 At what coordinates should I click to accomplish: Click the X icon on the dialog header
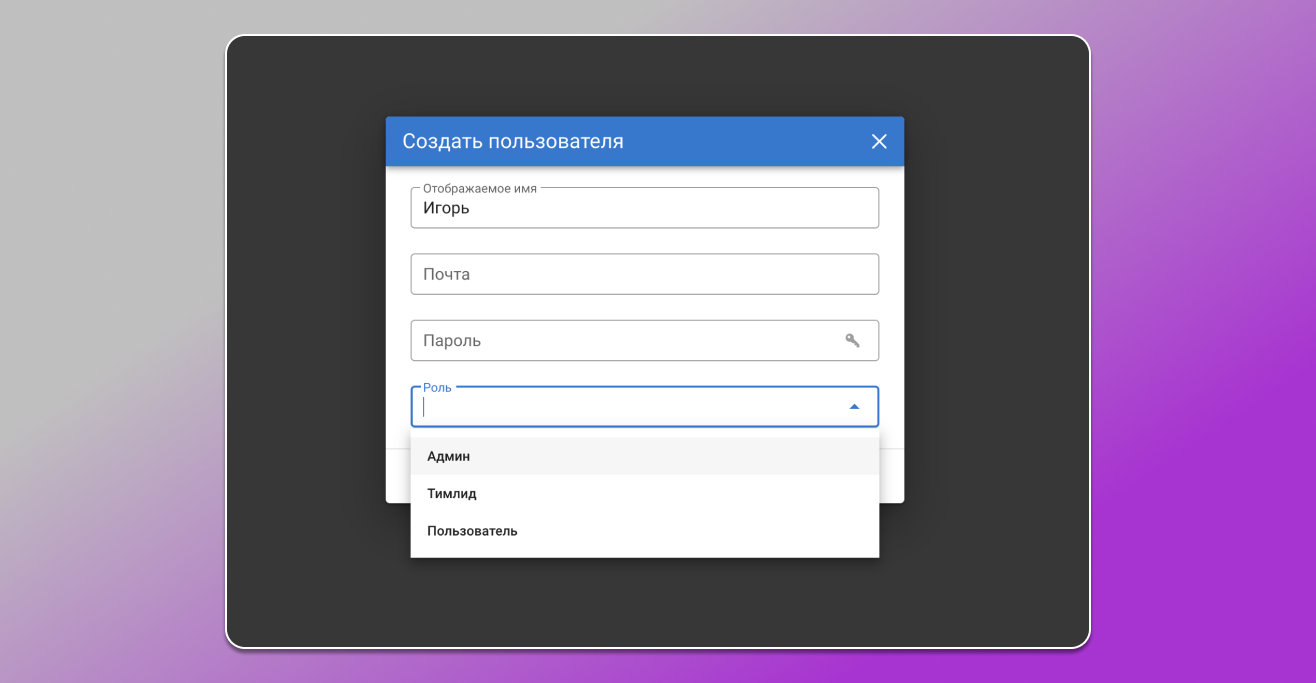(x=879, y=141)
